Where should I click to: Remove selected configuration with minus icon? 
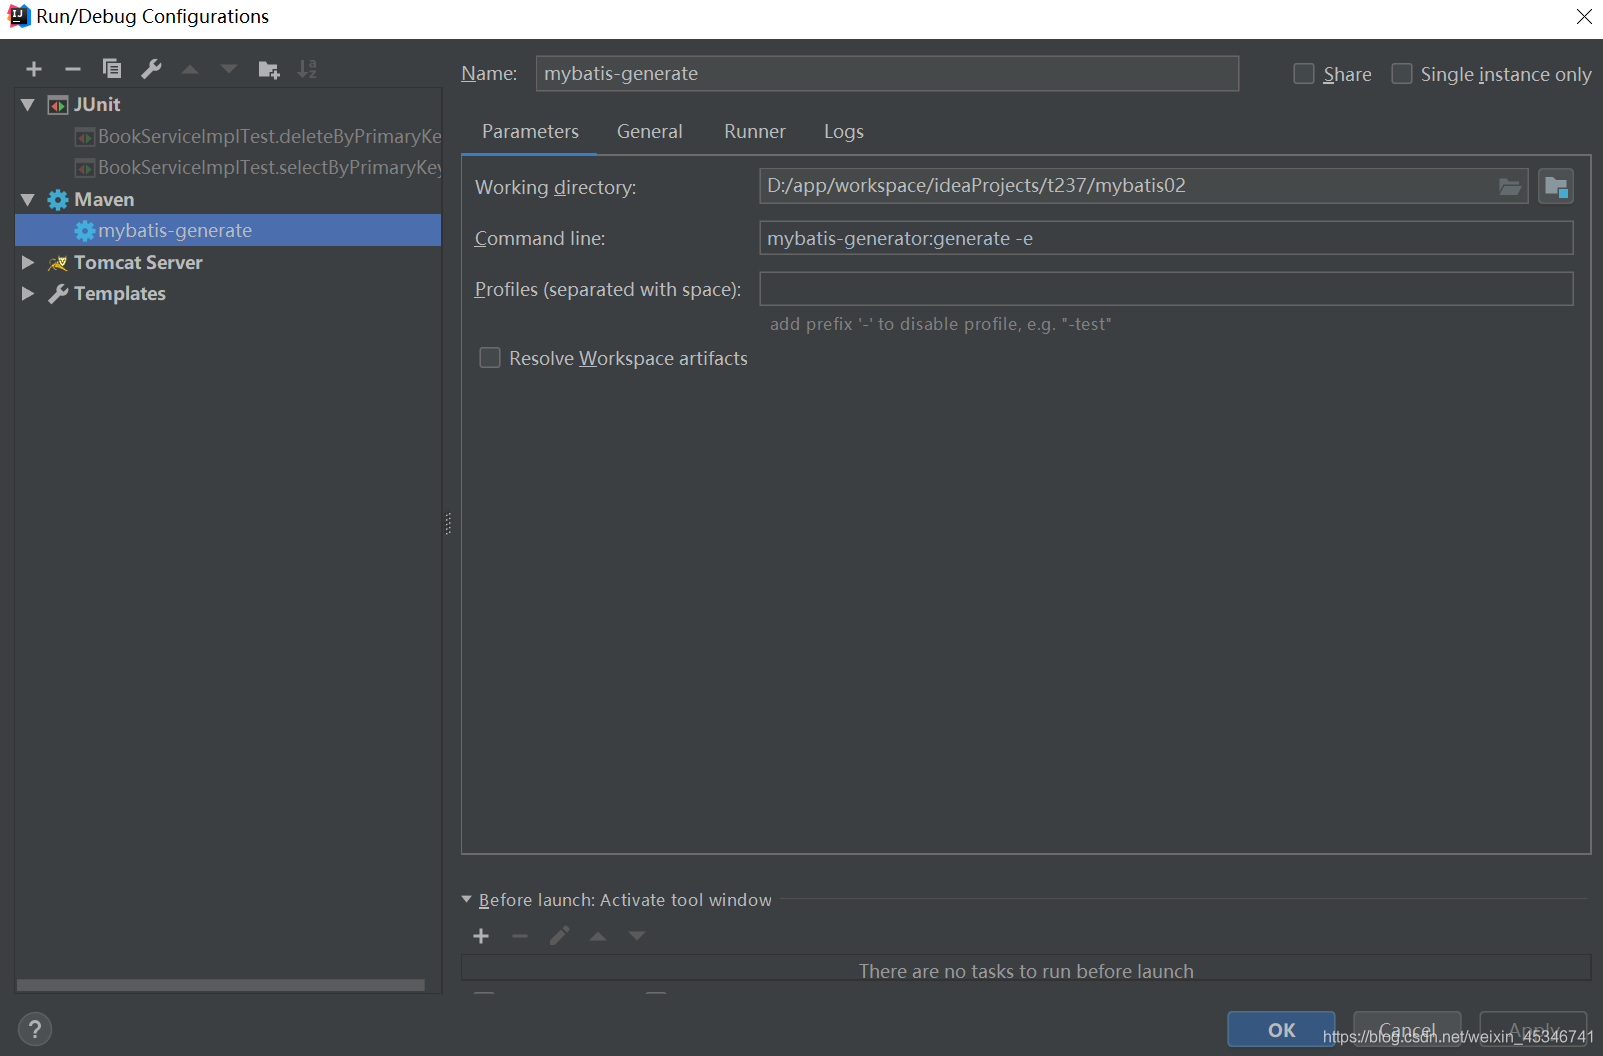coord(73,69)
